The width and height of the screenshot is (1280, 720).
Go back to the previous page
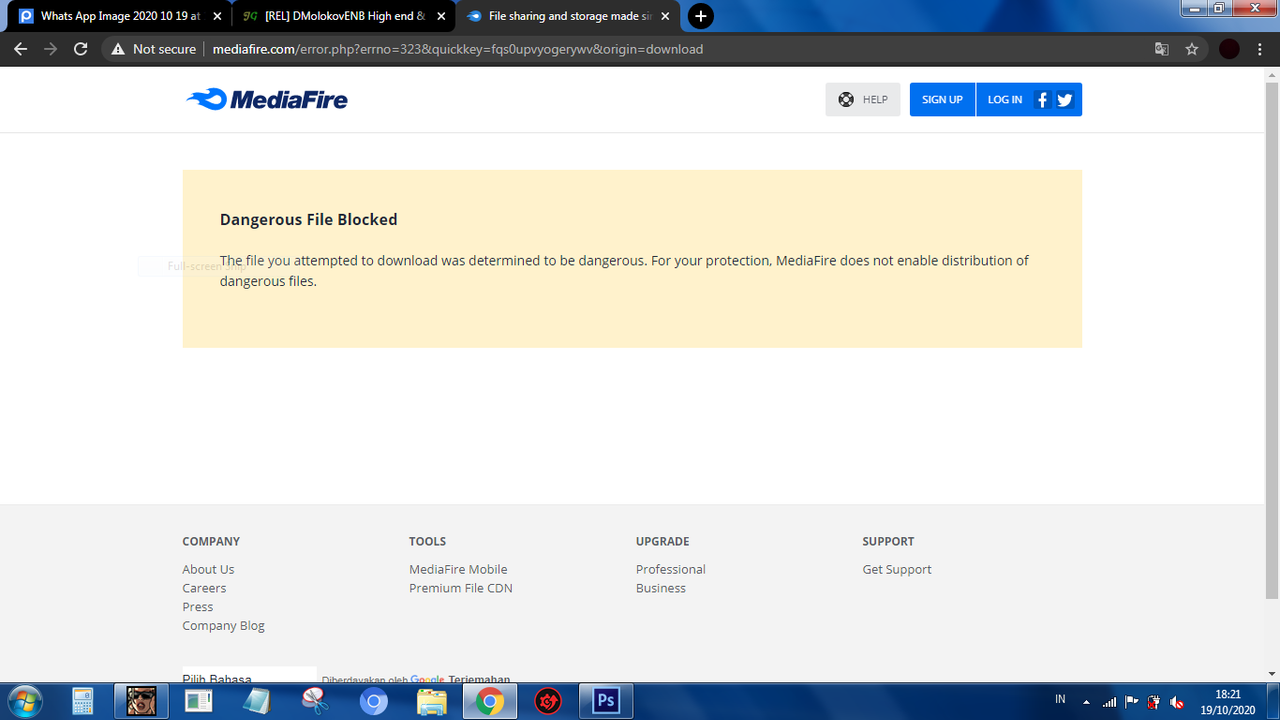point(20,49)
